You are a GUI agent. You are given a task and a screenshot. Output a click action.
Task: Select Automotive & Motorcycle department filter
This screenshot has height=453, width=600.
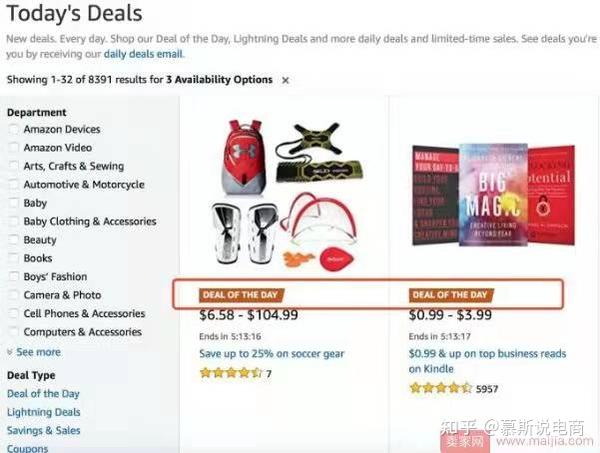pyautogui.click(x=13, y=185)
